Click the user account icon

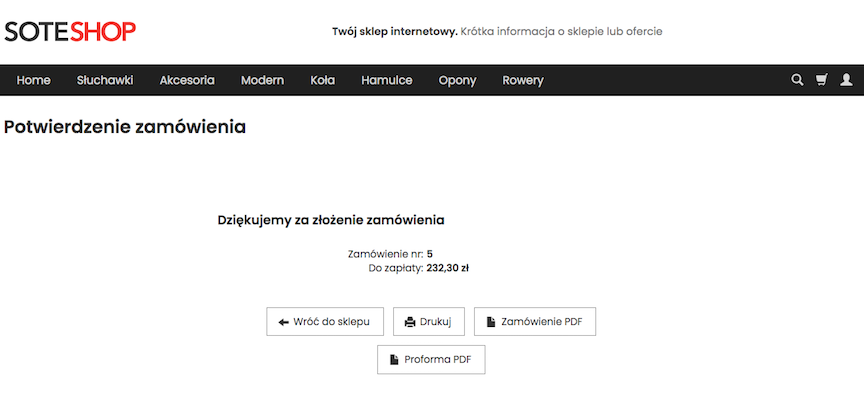pyautogui.click(x=846, y=80)
